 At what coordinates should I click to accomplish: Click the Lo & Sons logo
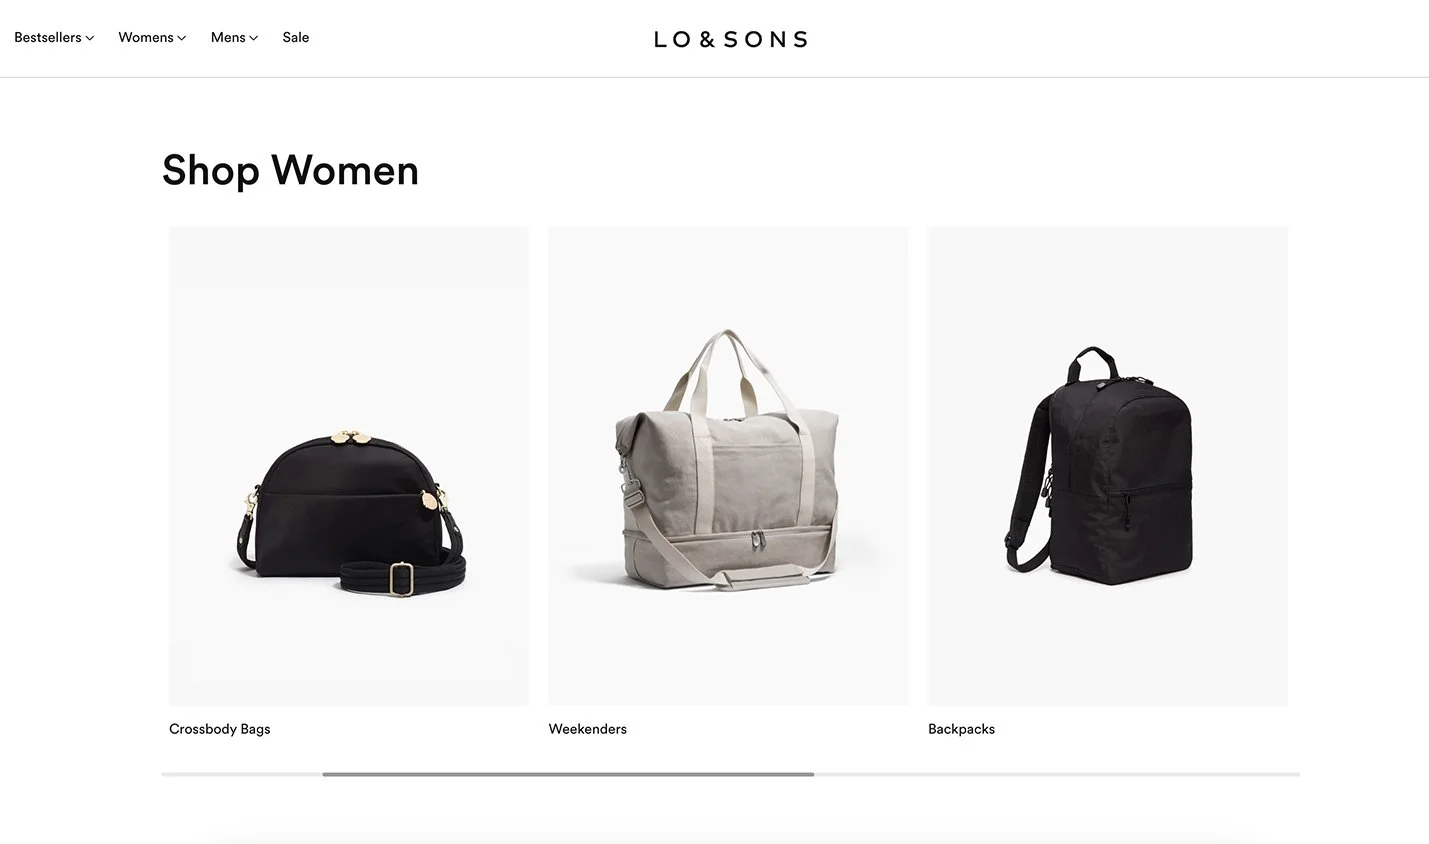coord(731,39)
